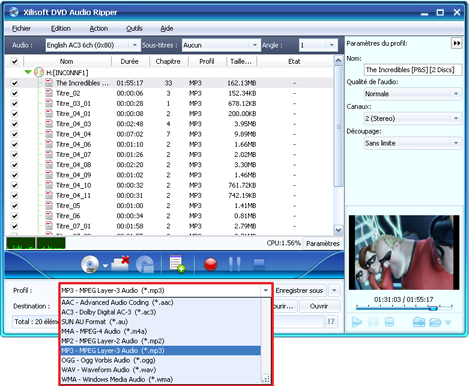Viewport: 469px width, 386px height.
Task: Uncheck the Titre_04_10 checkbox
Action: click(x=14, y=185)
